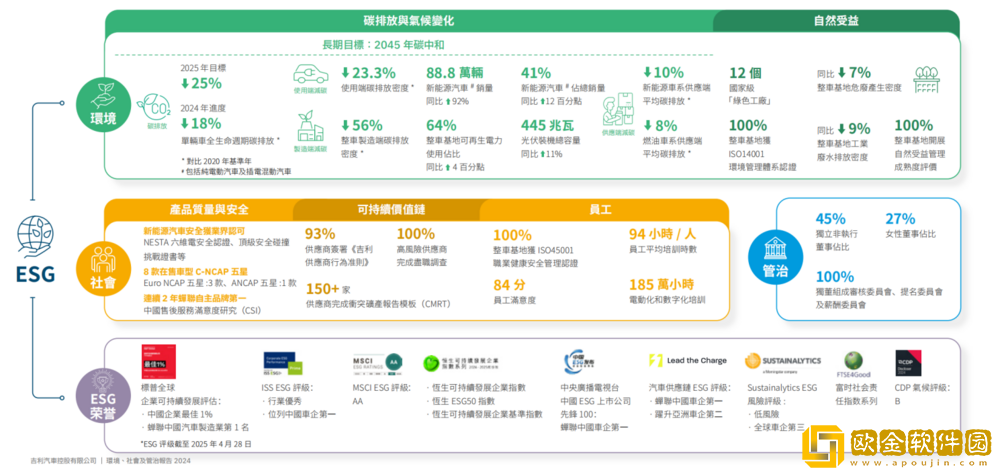Click the black CDP logo
This screenshot has height=472, width=1000.
(907, 362)
